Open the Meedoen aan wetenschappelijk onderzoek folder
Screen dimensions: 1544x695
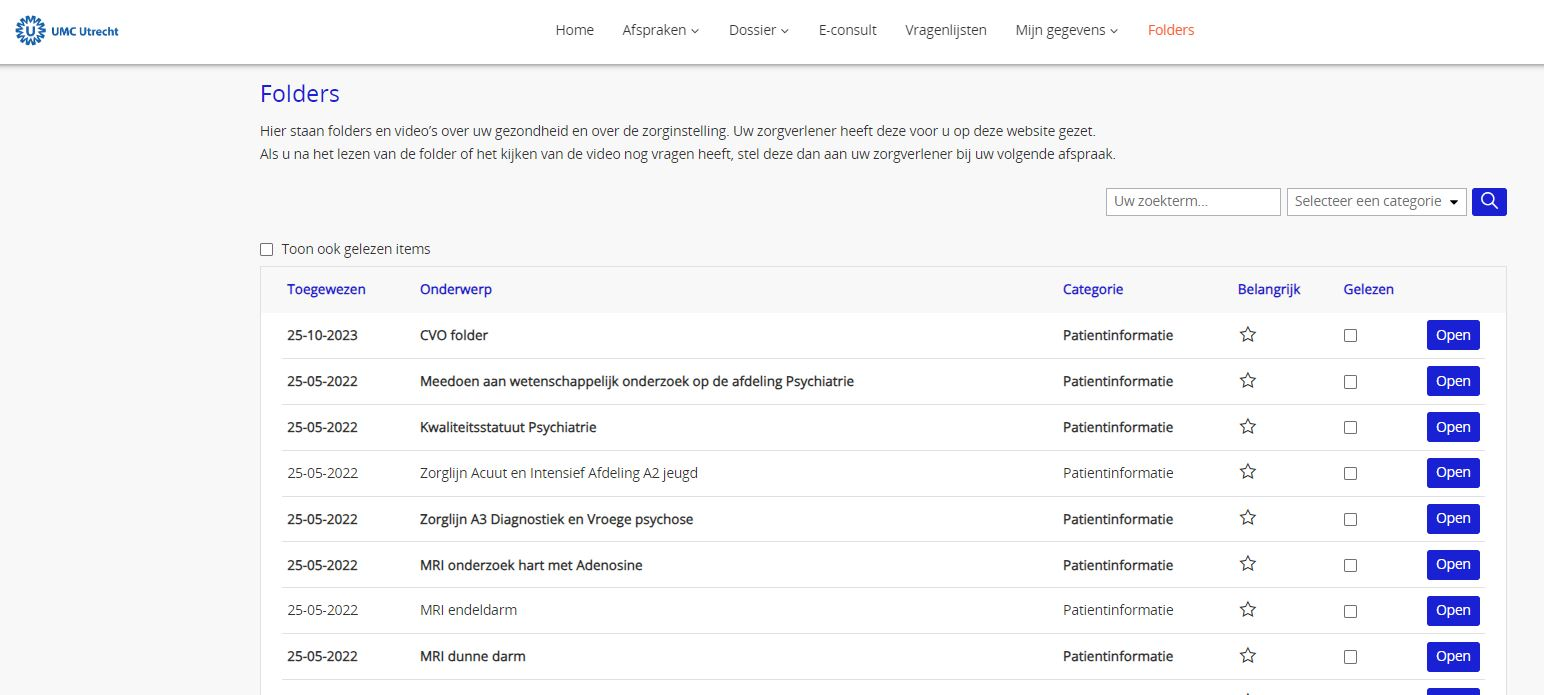click(1452, 381)
